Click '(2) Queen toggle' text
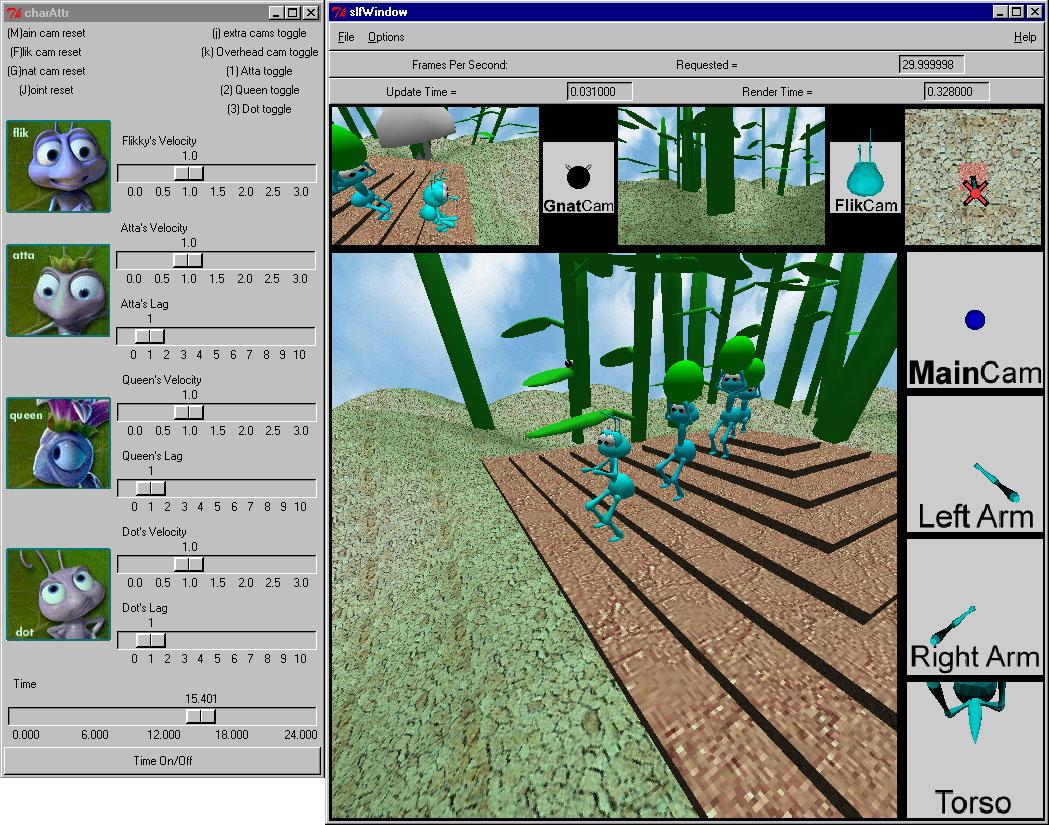Viewport: 1049px width, 825px height. [x=260, y=90]
